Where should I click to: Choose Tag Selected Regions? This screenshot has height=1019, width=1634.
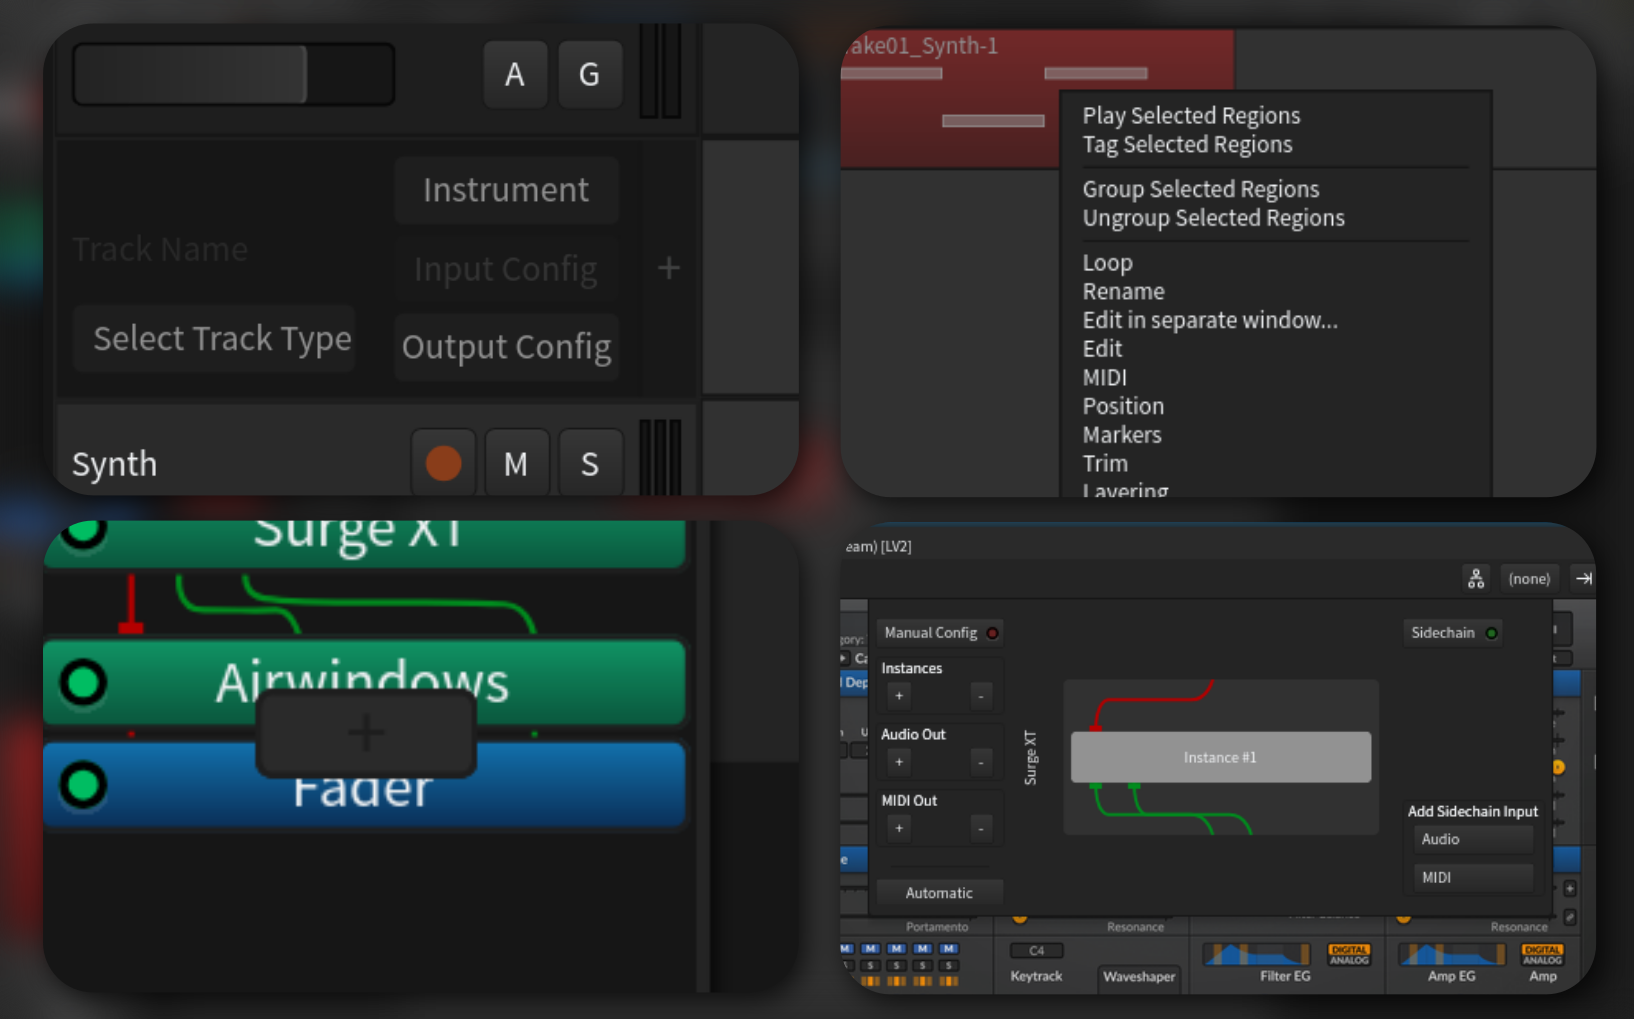point(1187,145)
